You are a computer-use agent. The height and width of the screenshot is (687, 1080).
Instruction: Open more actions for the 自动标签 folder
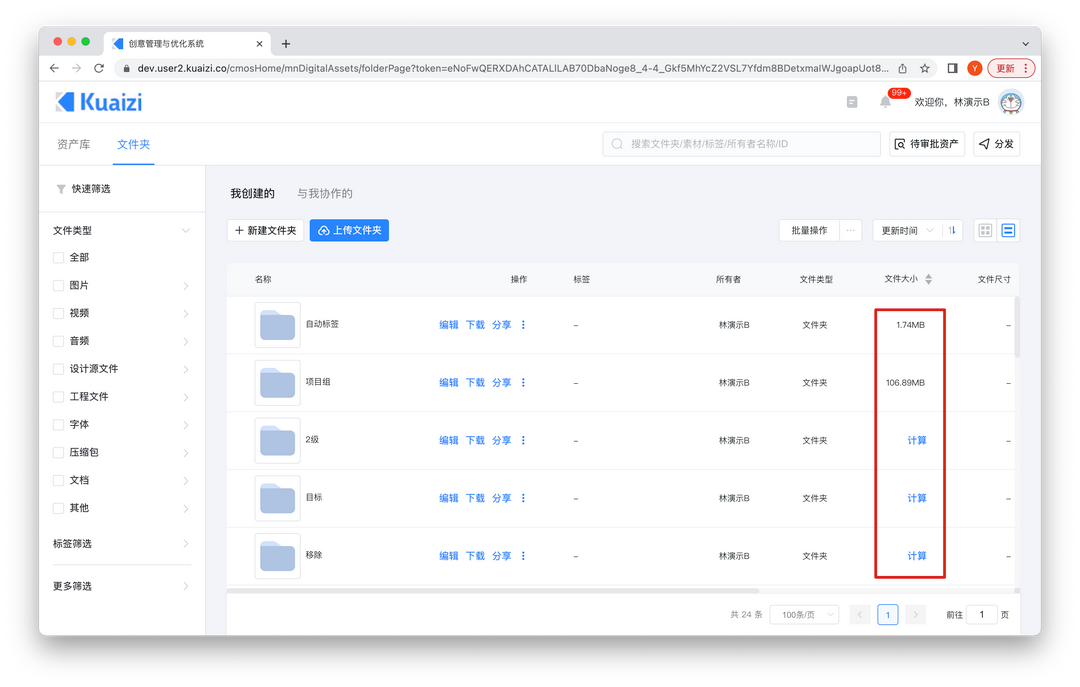point(523,325)
